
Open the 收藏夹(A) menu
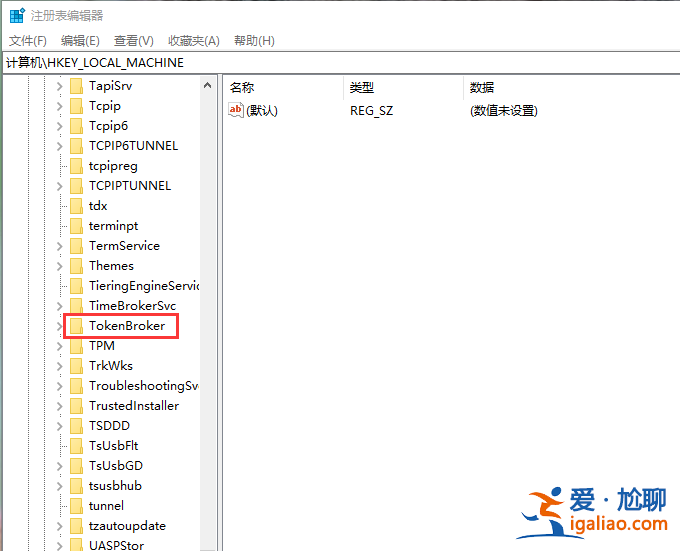pos(194,41)
